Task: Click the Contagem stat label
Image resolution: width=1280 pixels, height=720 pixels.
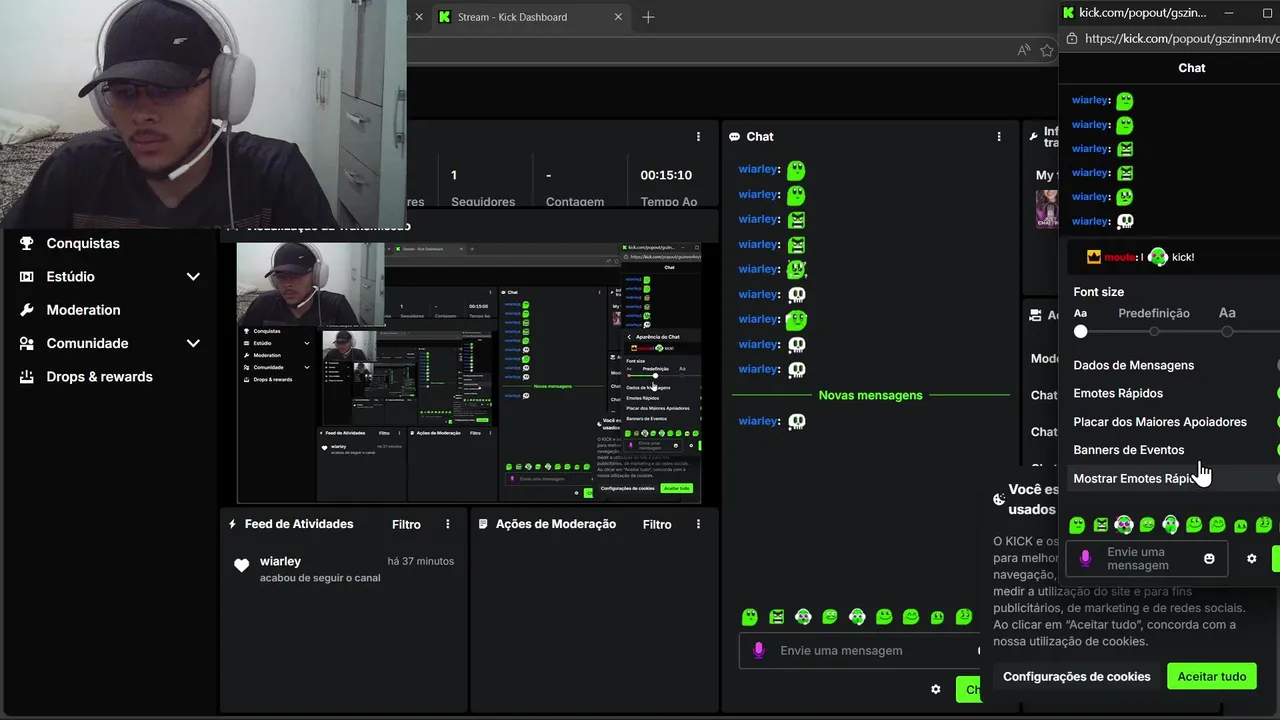Action: click(x=575, y=201)
